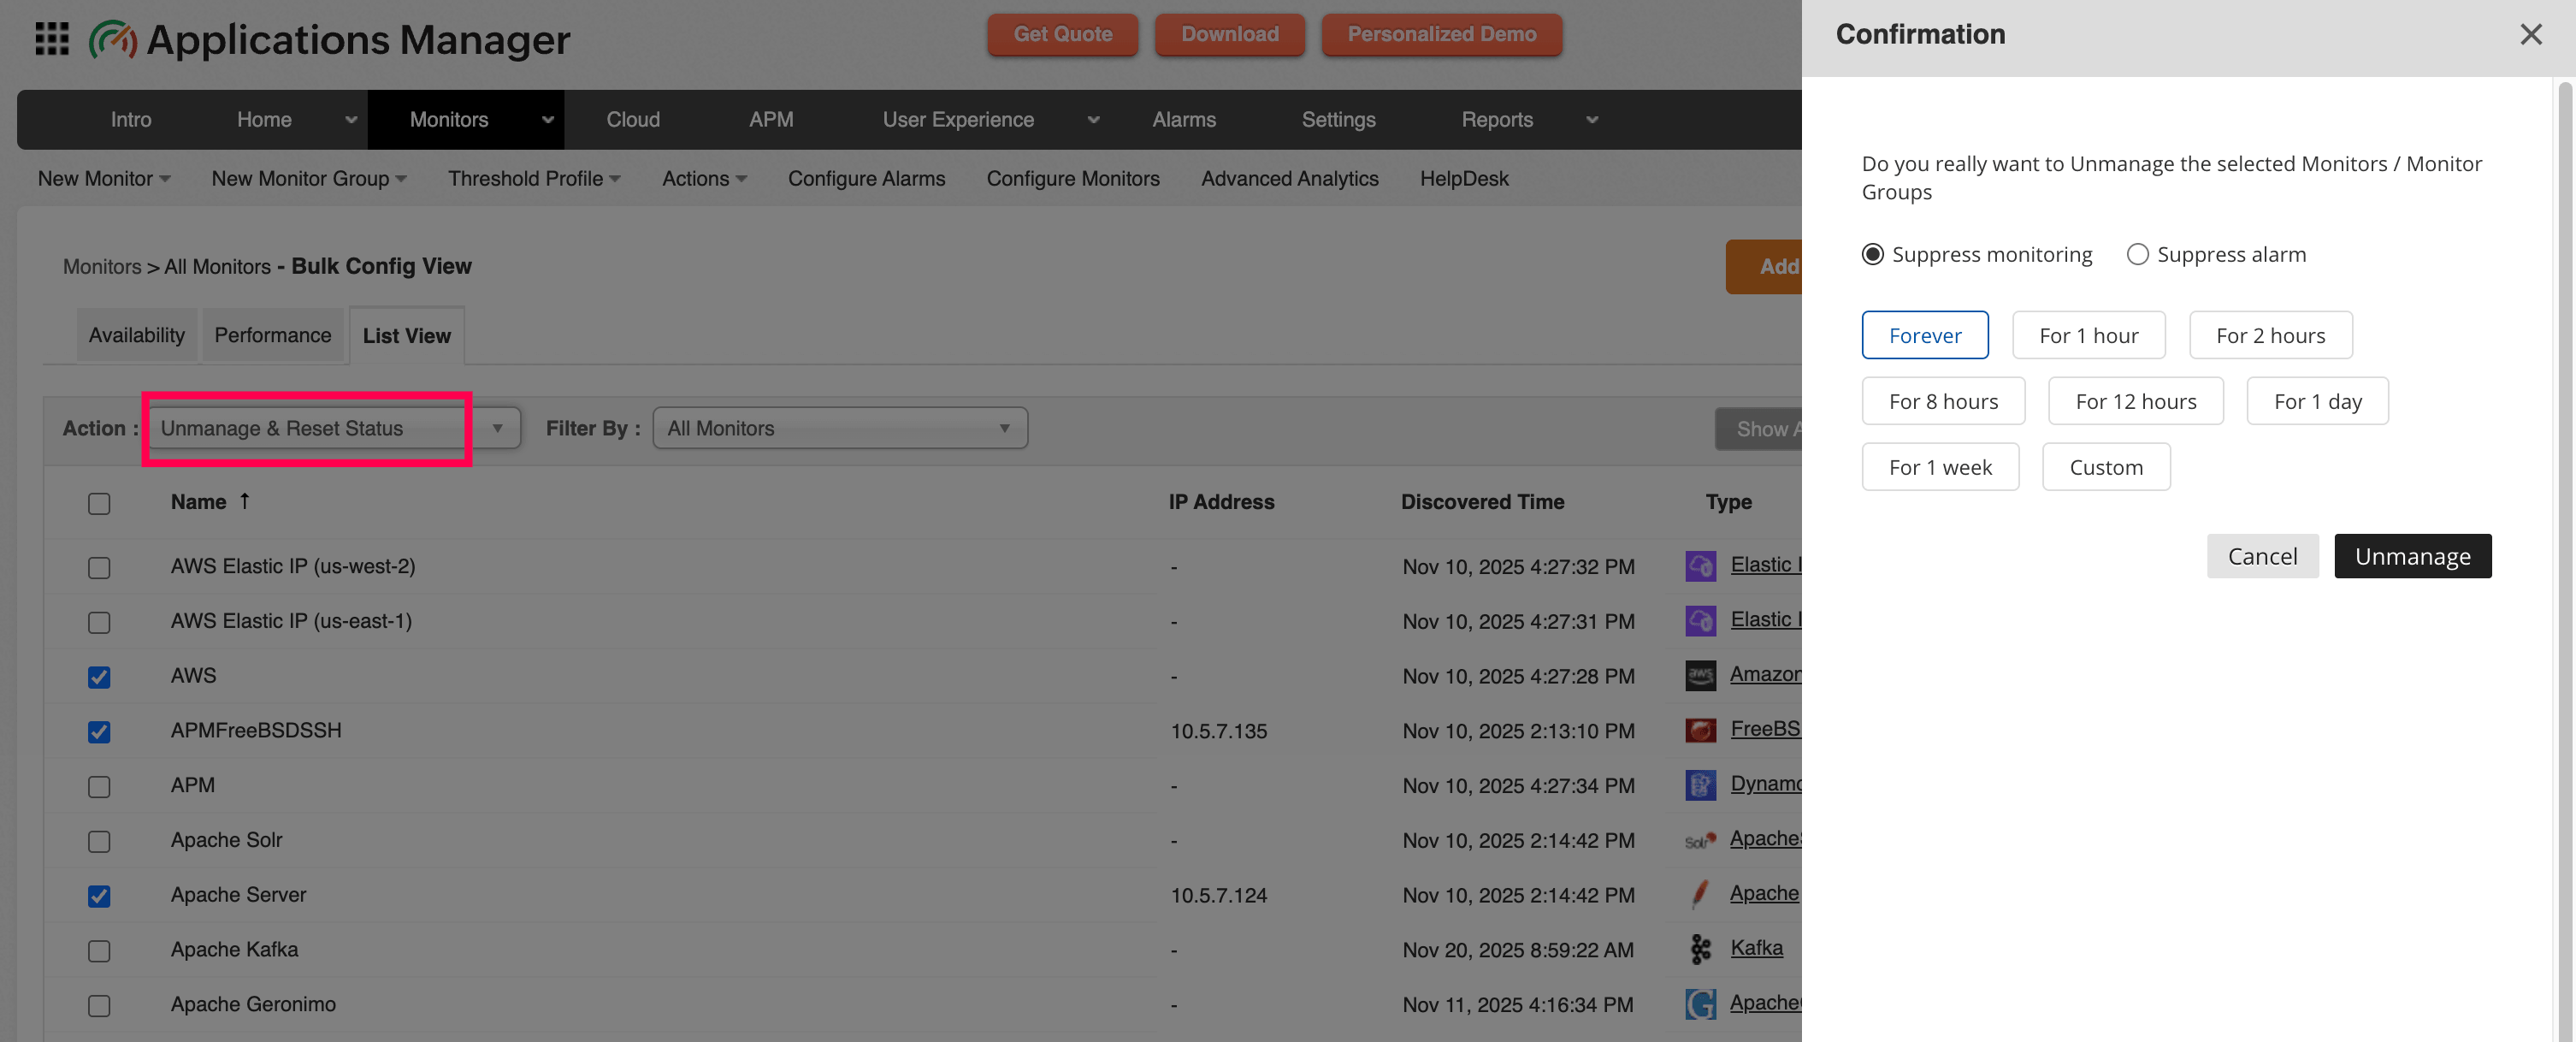Choose the Forever duration option

[1925, 335]
